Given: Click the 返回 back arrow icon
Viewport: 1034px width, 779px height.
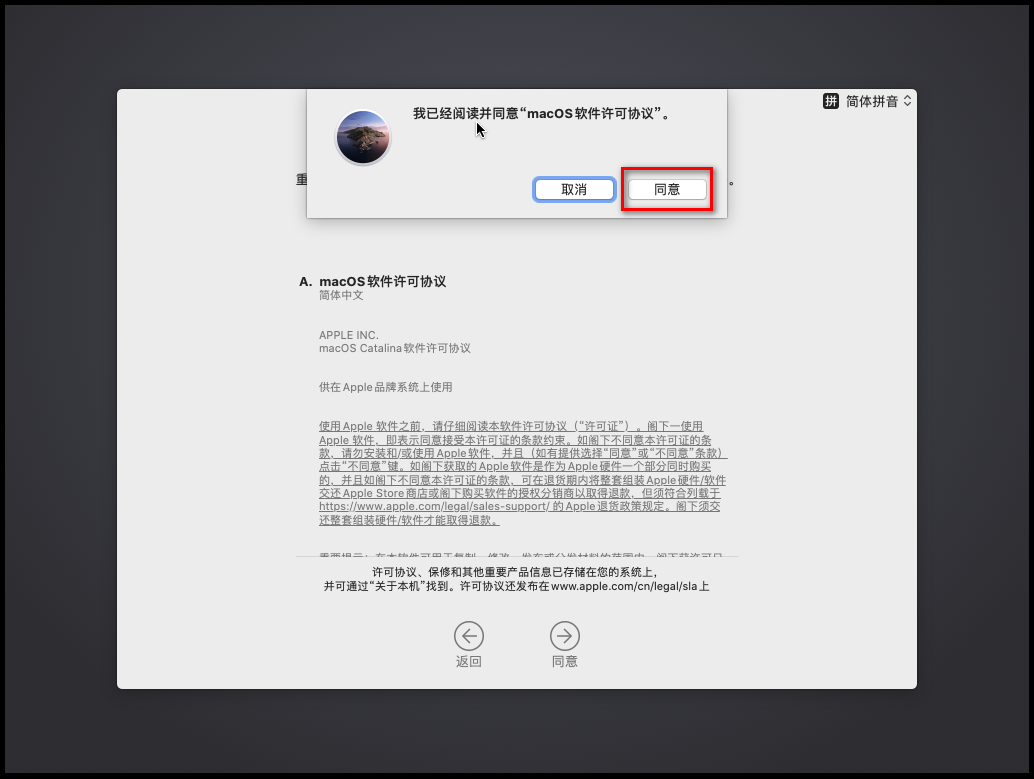Looking at the screenshot, I should pyautogui.click(x=469, y=636).
